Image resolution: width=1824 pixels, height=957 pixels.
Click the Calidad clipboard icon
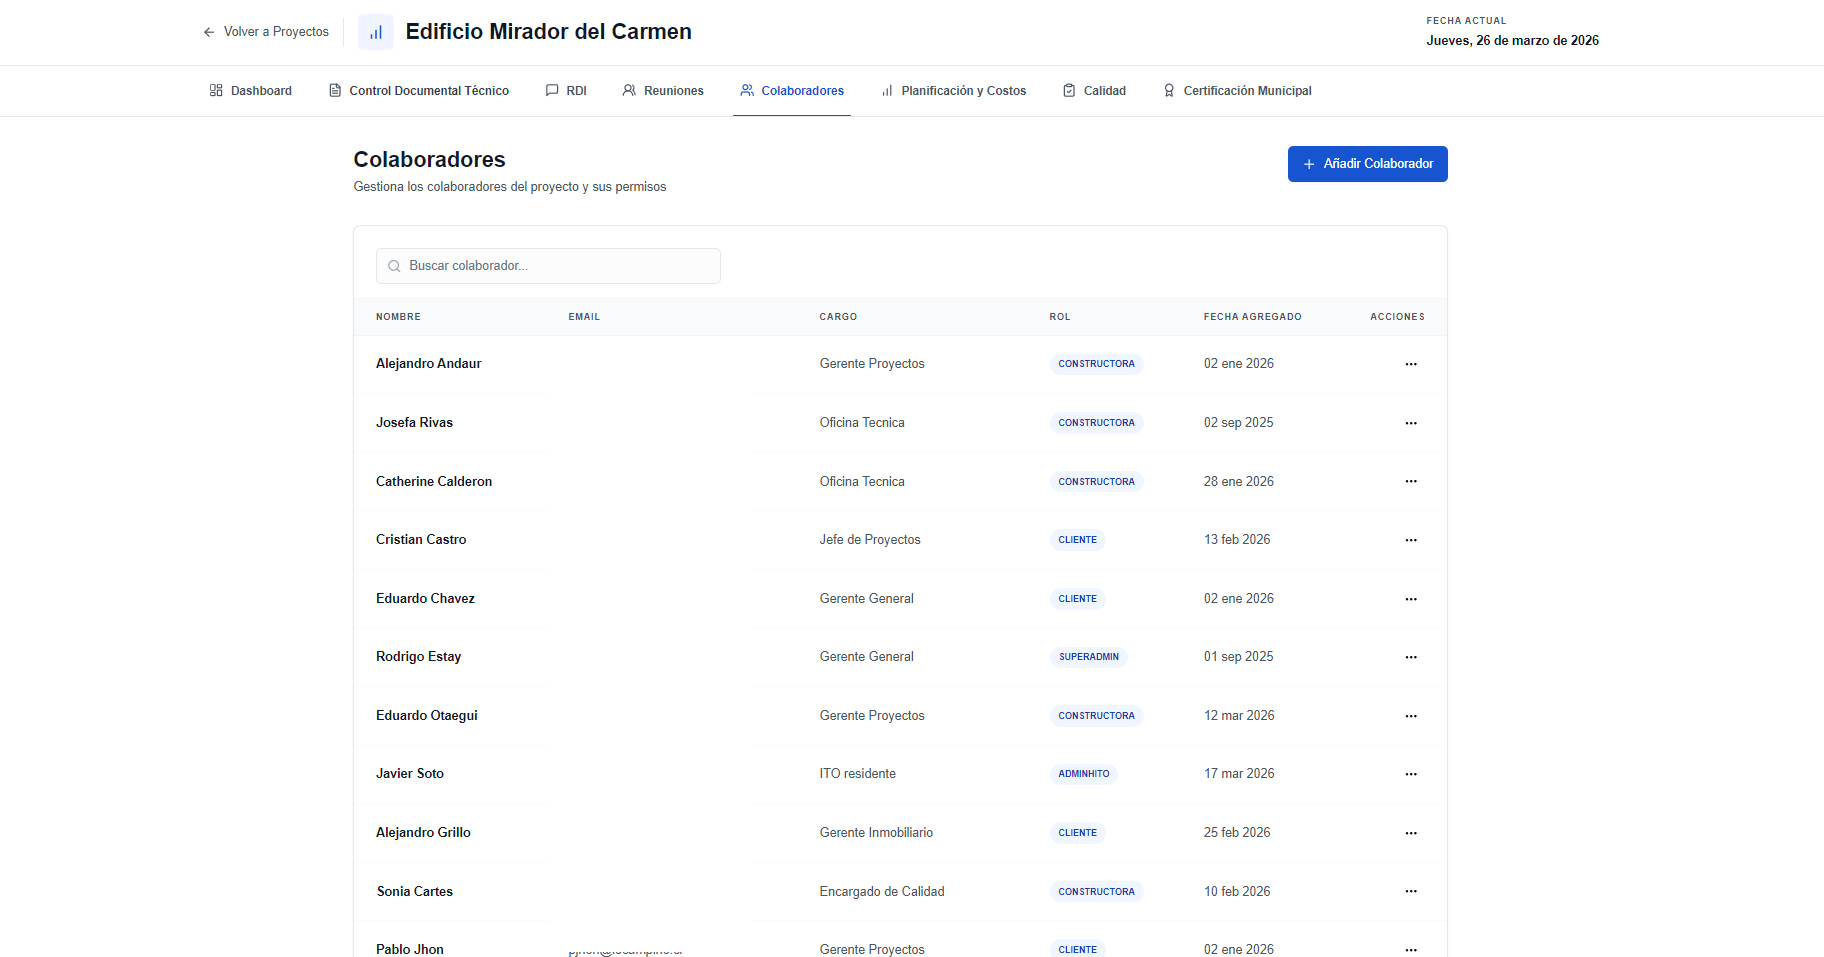[x=1069, y=91]
